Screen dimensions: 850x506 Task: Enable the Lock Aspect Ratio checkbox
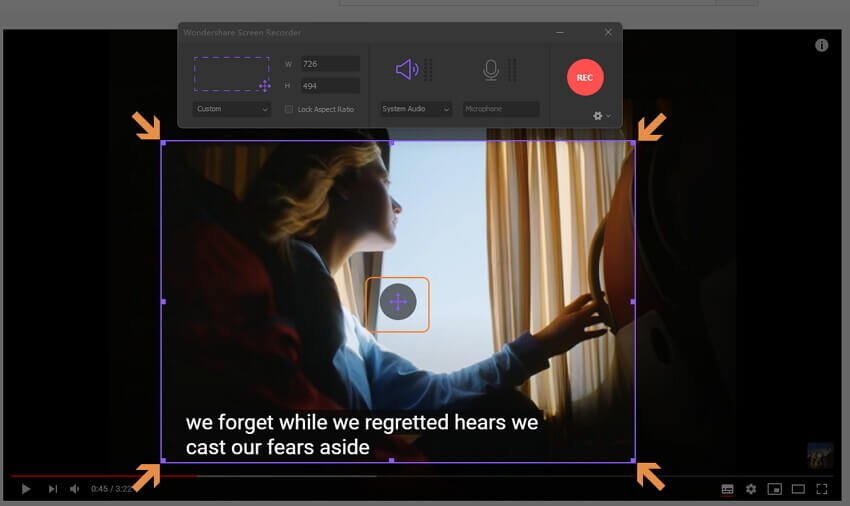coord(289,109)
